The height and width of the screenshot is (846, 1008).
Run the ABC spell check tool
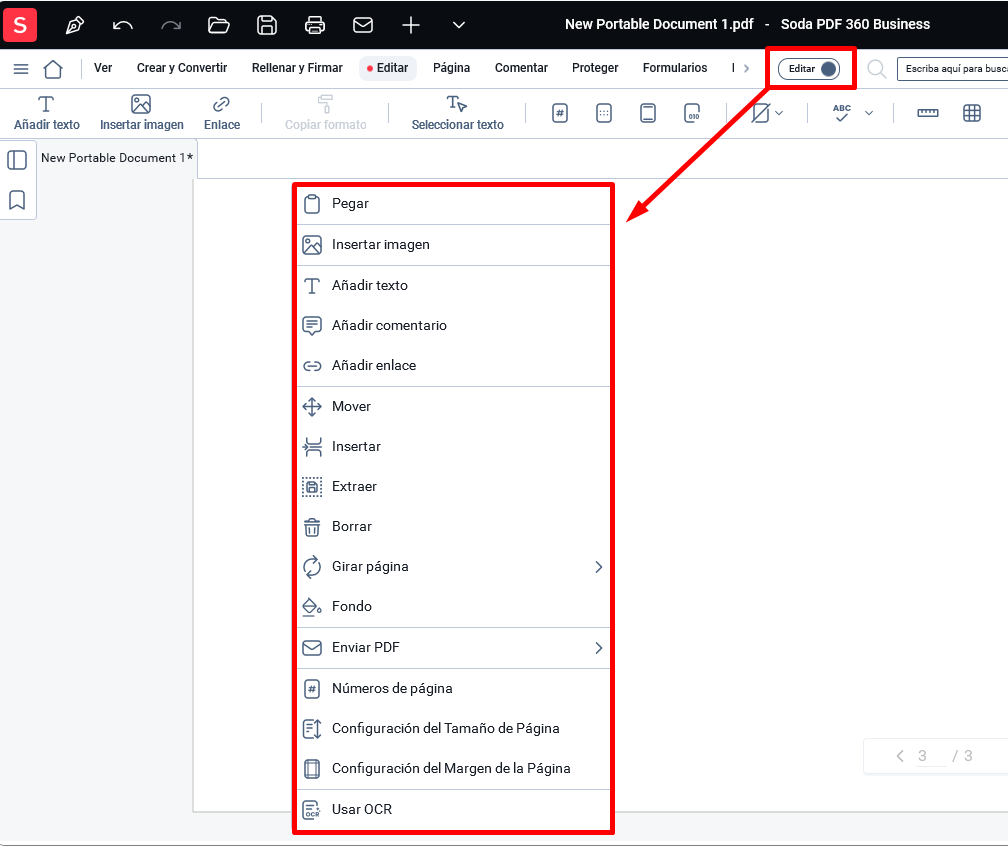pyautogui.click(x=842, y=113)
